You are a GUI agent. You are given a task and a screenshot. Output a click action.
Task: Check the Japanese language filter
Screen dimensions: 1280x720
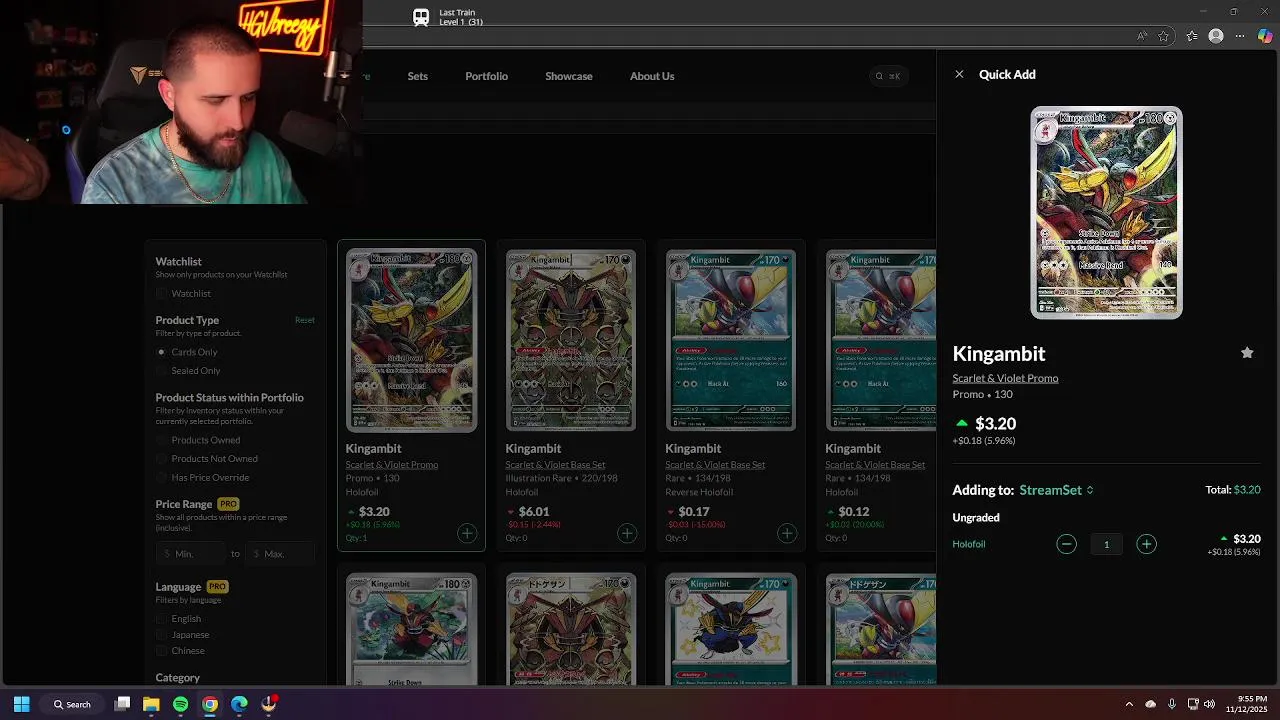pyautogui.click(x=162, y=635)
